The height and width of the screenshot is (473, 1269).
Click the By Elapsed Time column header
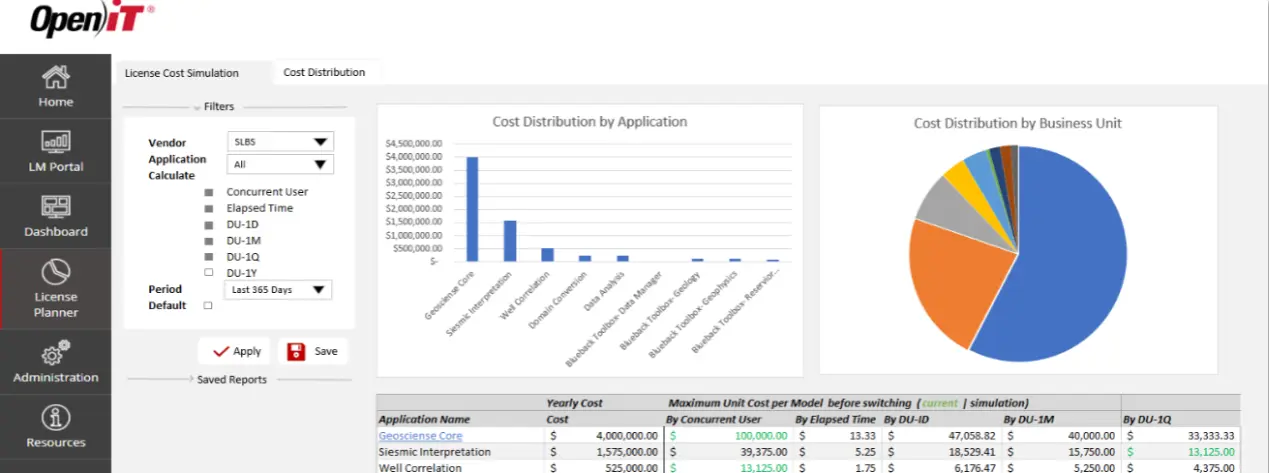[836, 420]
